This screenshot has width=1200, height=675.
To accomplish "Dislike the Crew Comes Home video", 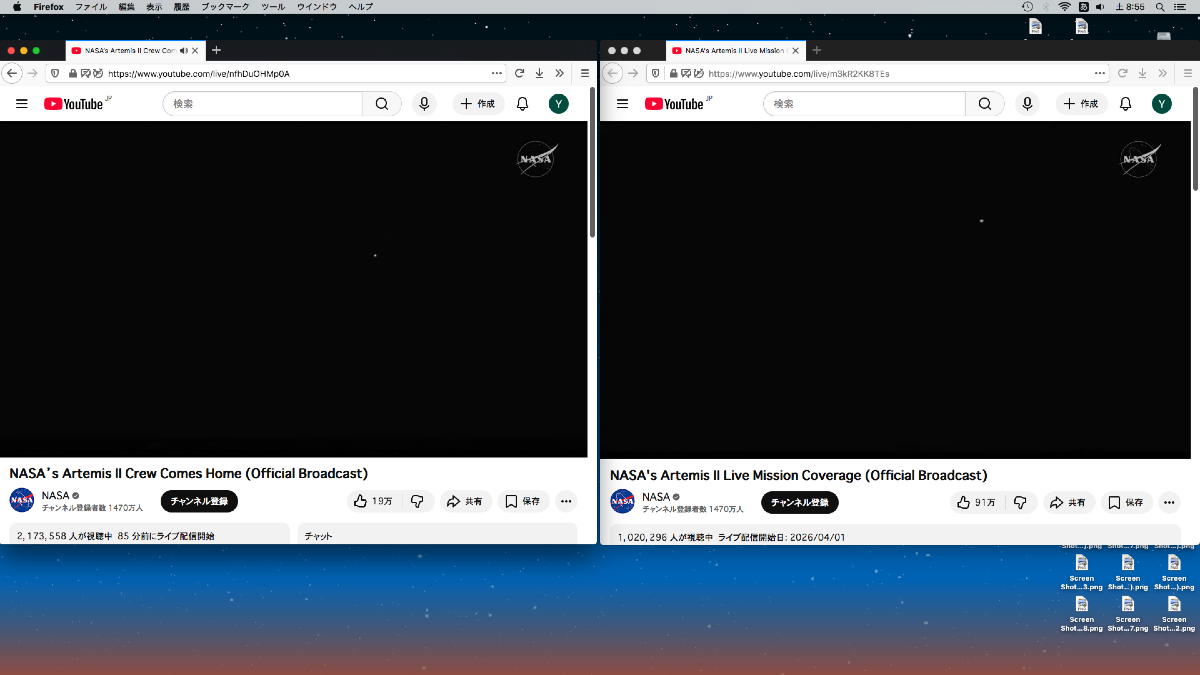I will pyautogui.click(x=418, y=501).
